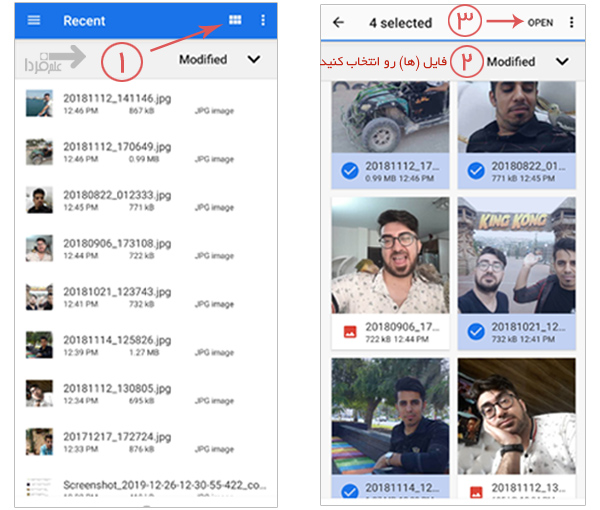Image resolution: width=600 pixels, height=510 pixels.
Task: Open the overflow menu in Recent toolbar
Action: (x=263, y=20)
